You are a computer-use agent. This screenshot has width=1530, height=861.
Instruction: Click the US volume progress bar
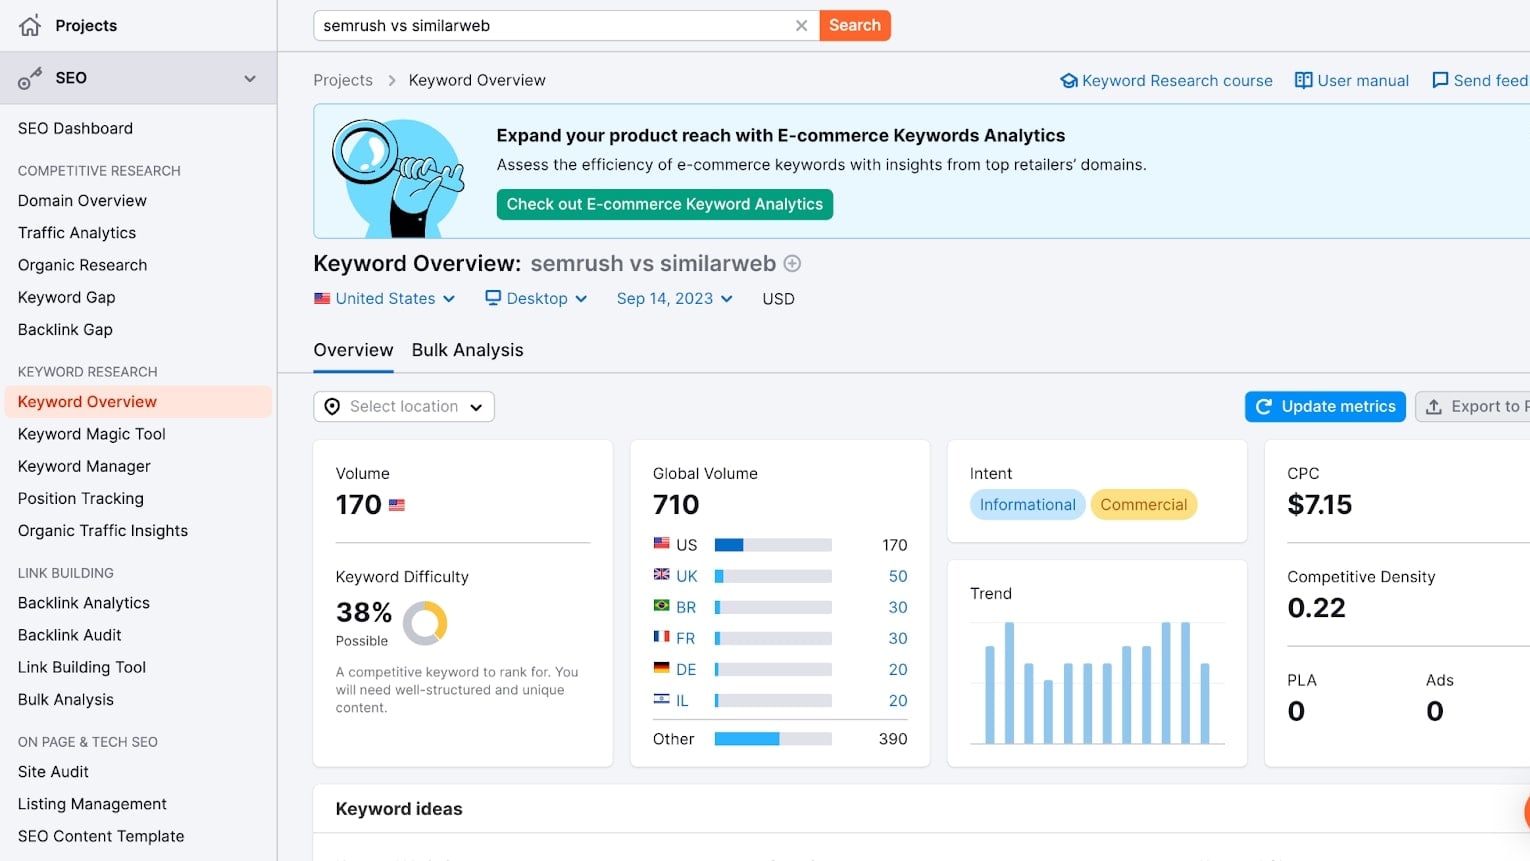[773, 545]
